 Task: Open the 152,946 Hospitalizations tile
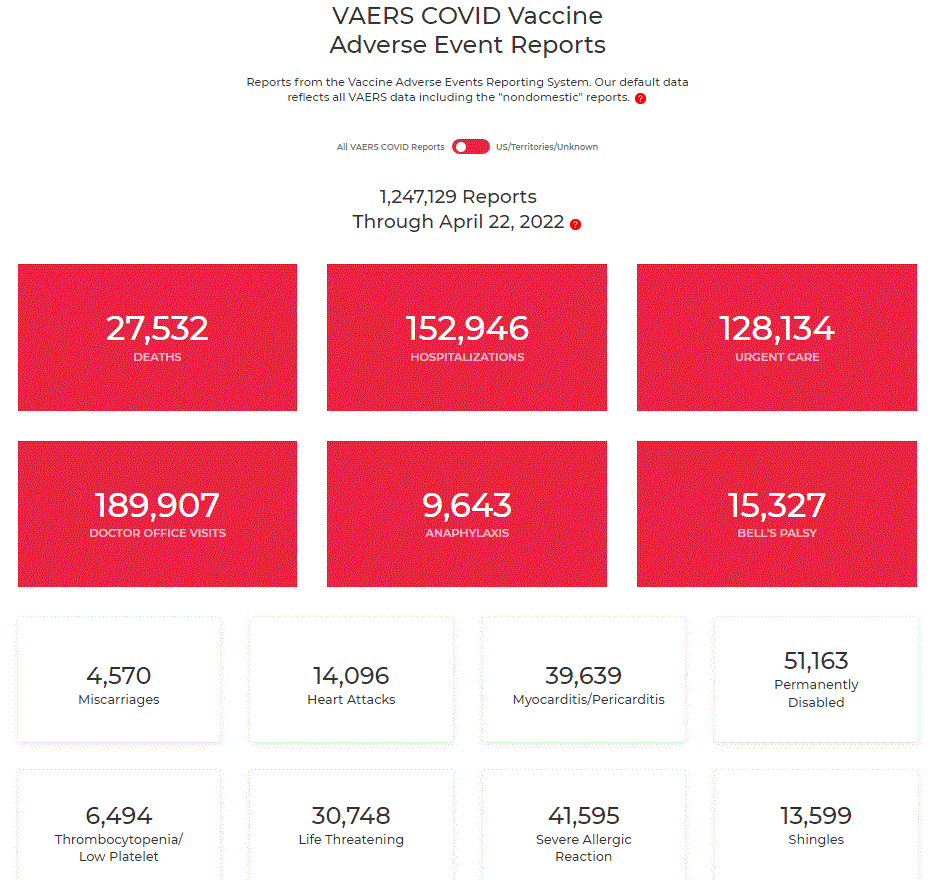point(467,337)
